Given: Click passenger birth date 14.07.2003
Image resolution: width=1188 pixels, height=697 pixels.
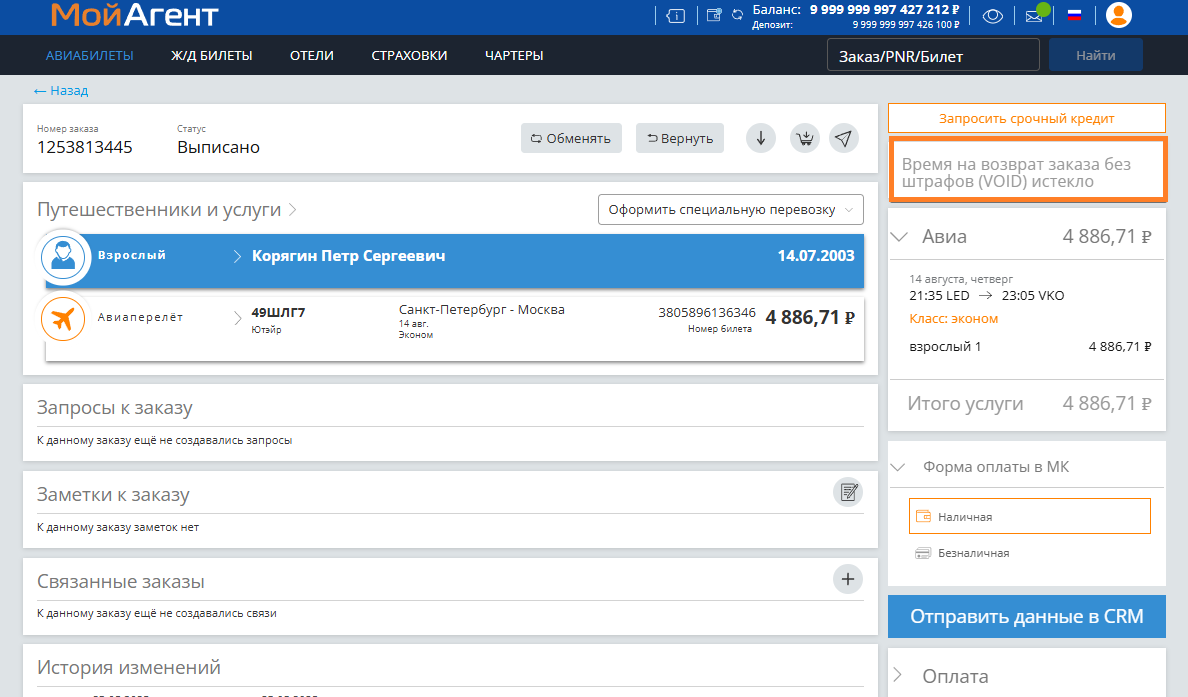Looking at the screenshot, I should (x=816, y=256).
